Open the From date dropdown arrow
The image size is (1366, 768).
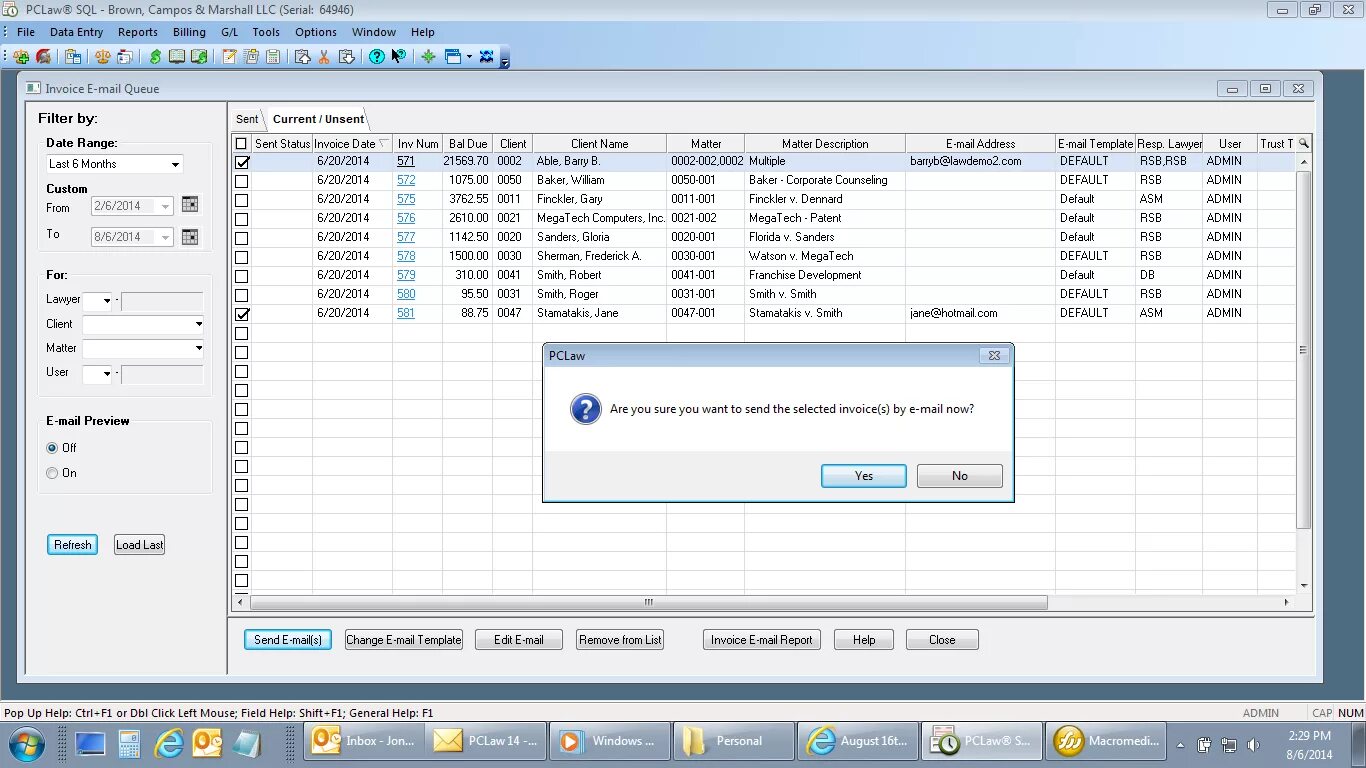[165, 207]
